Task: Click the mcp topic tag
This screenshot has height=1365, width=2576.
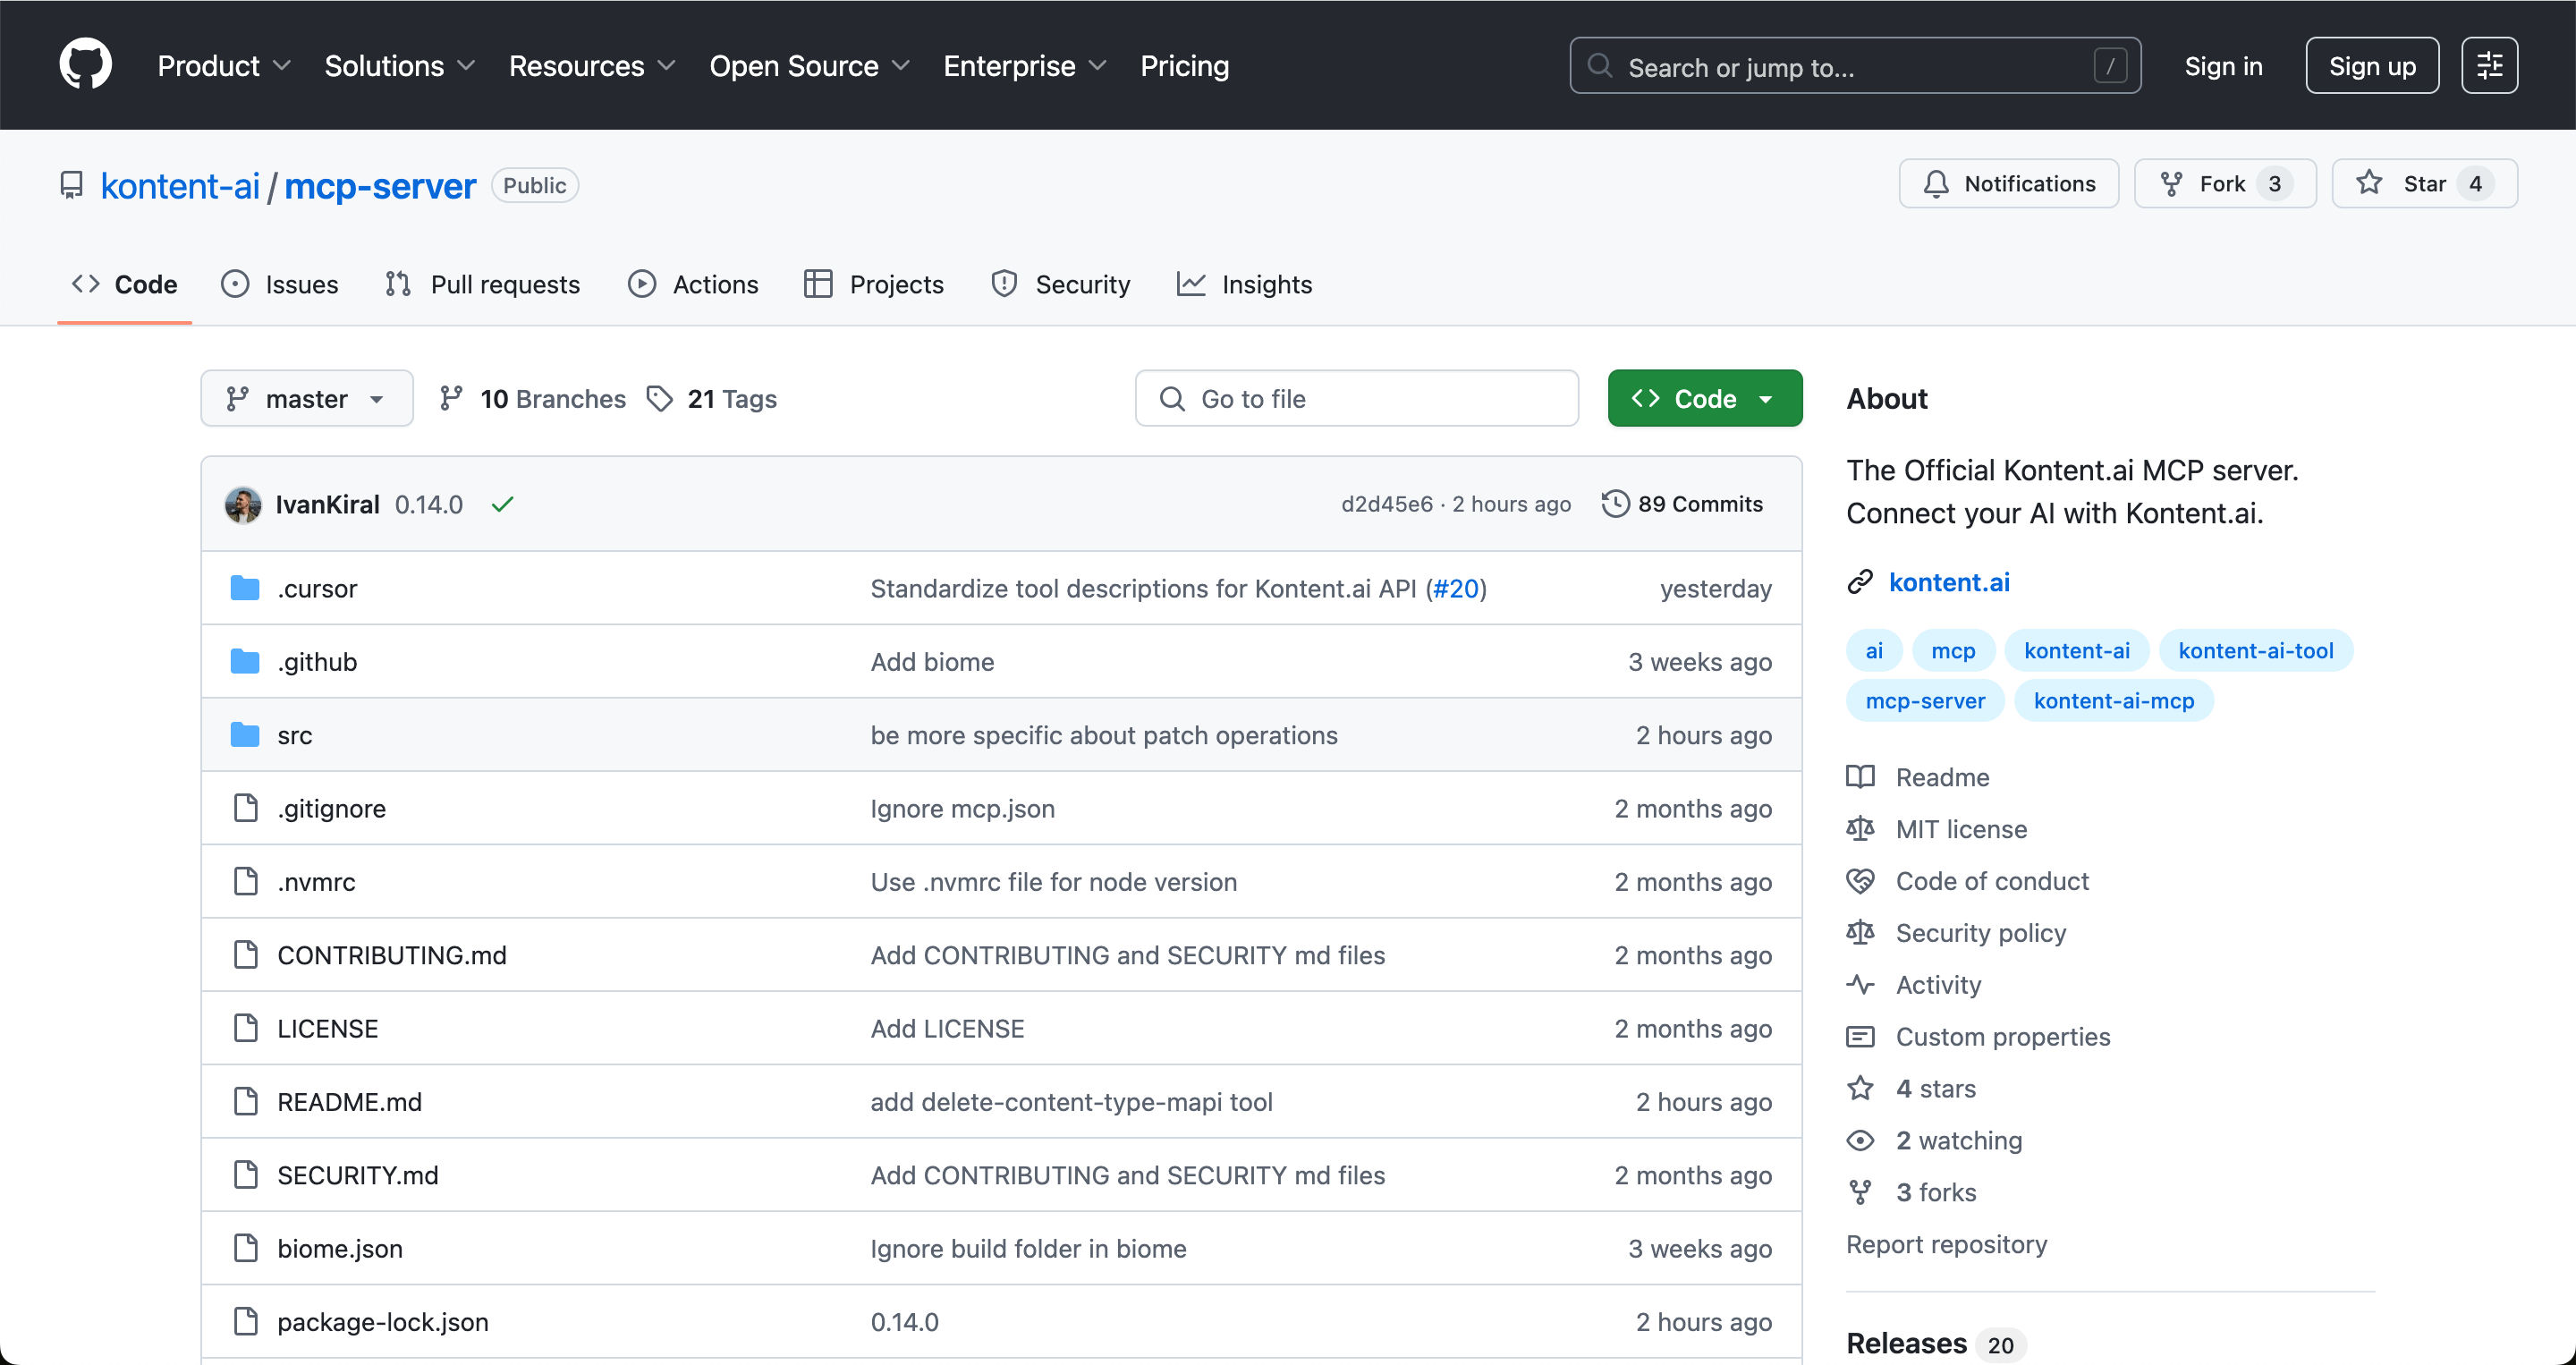Action: pyautogui.click(x=1953, y=650)
